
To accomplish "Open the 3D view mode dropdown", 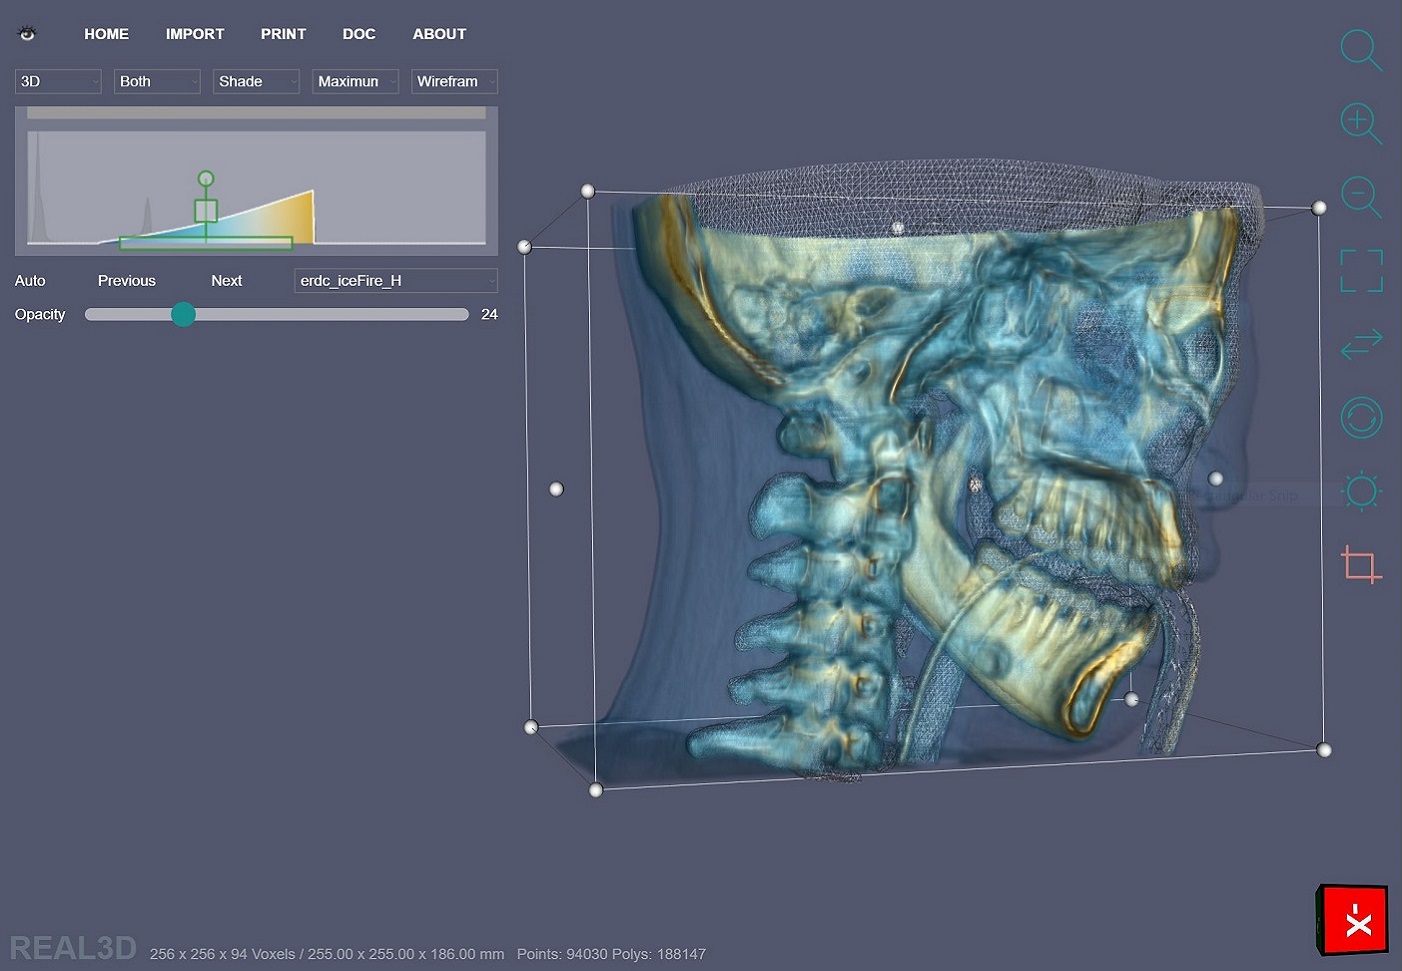I will point(58,81).
